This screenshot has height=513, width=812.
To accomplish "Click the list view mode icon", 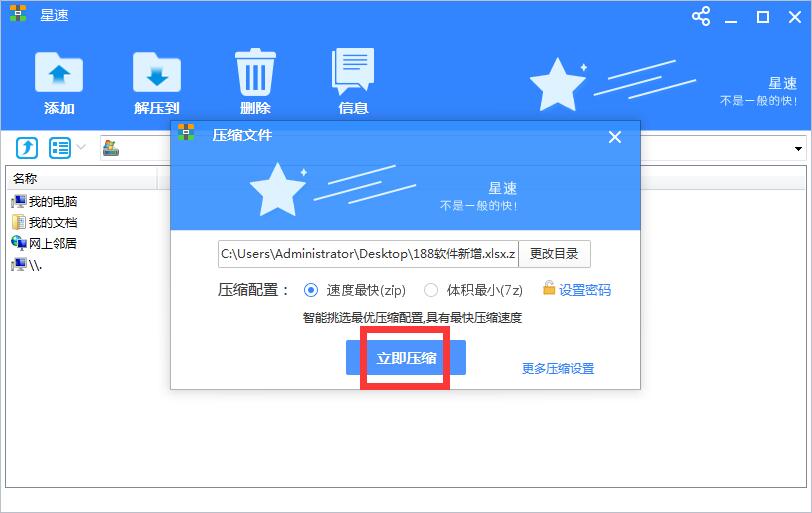I will (x=60, y=148).
